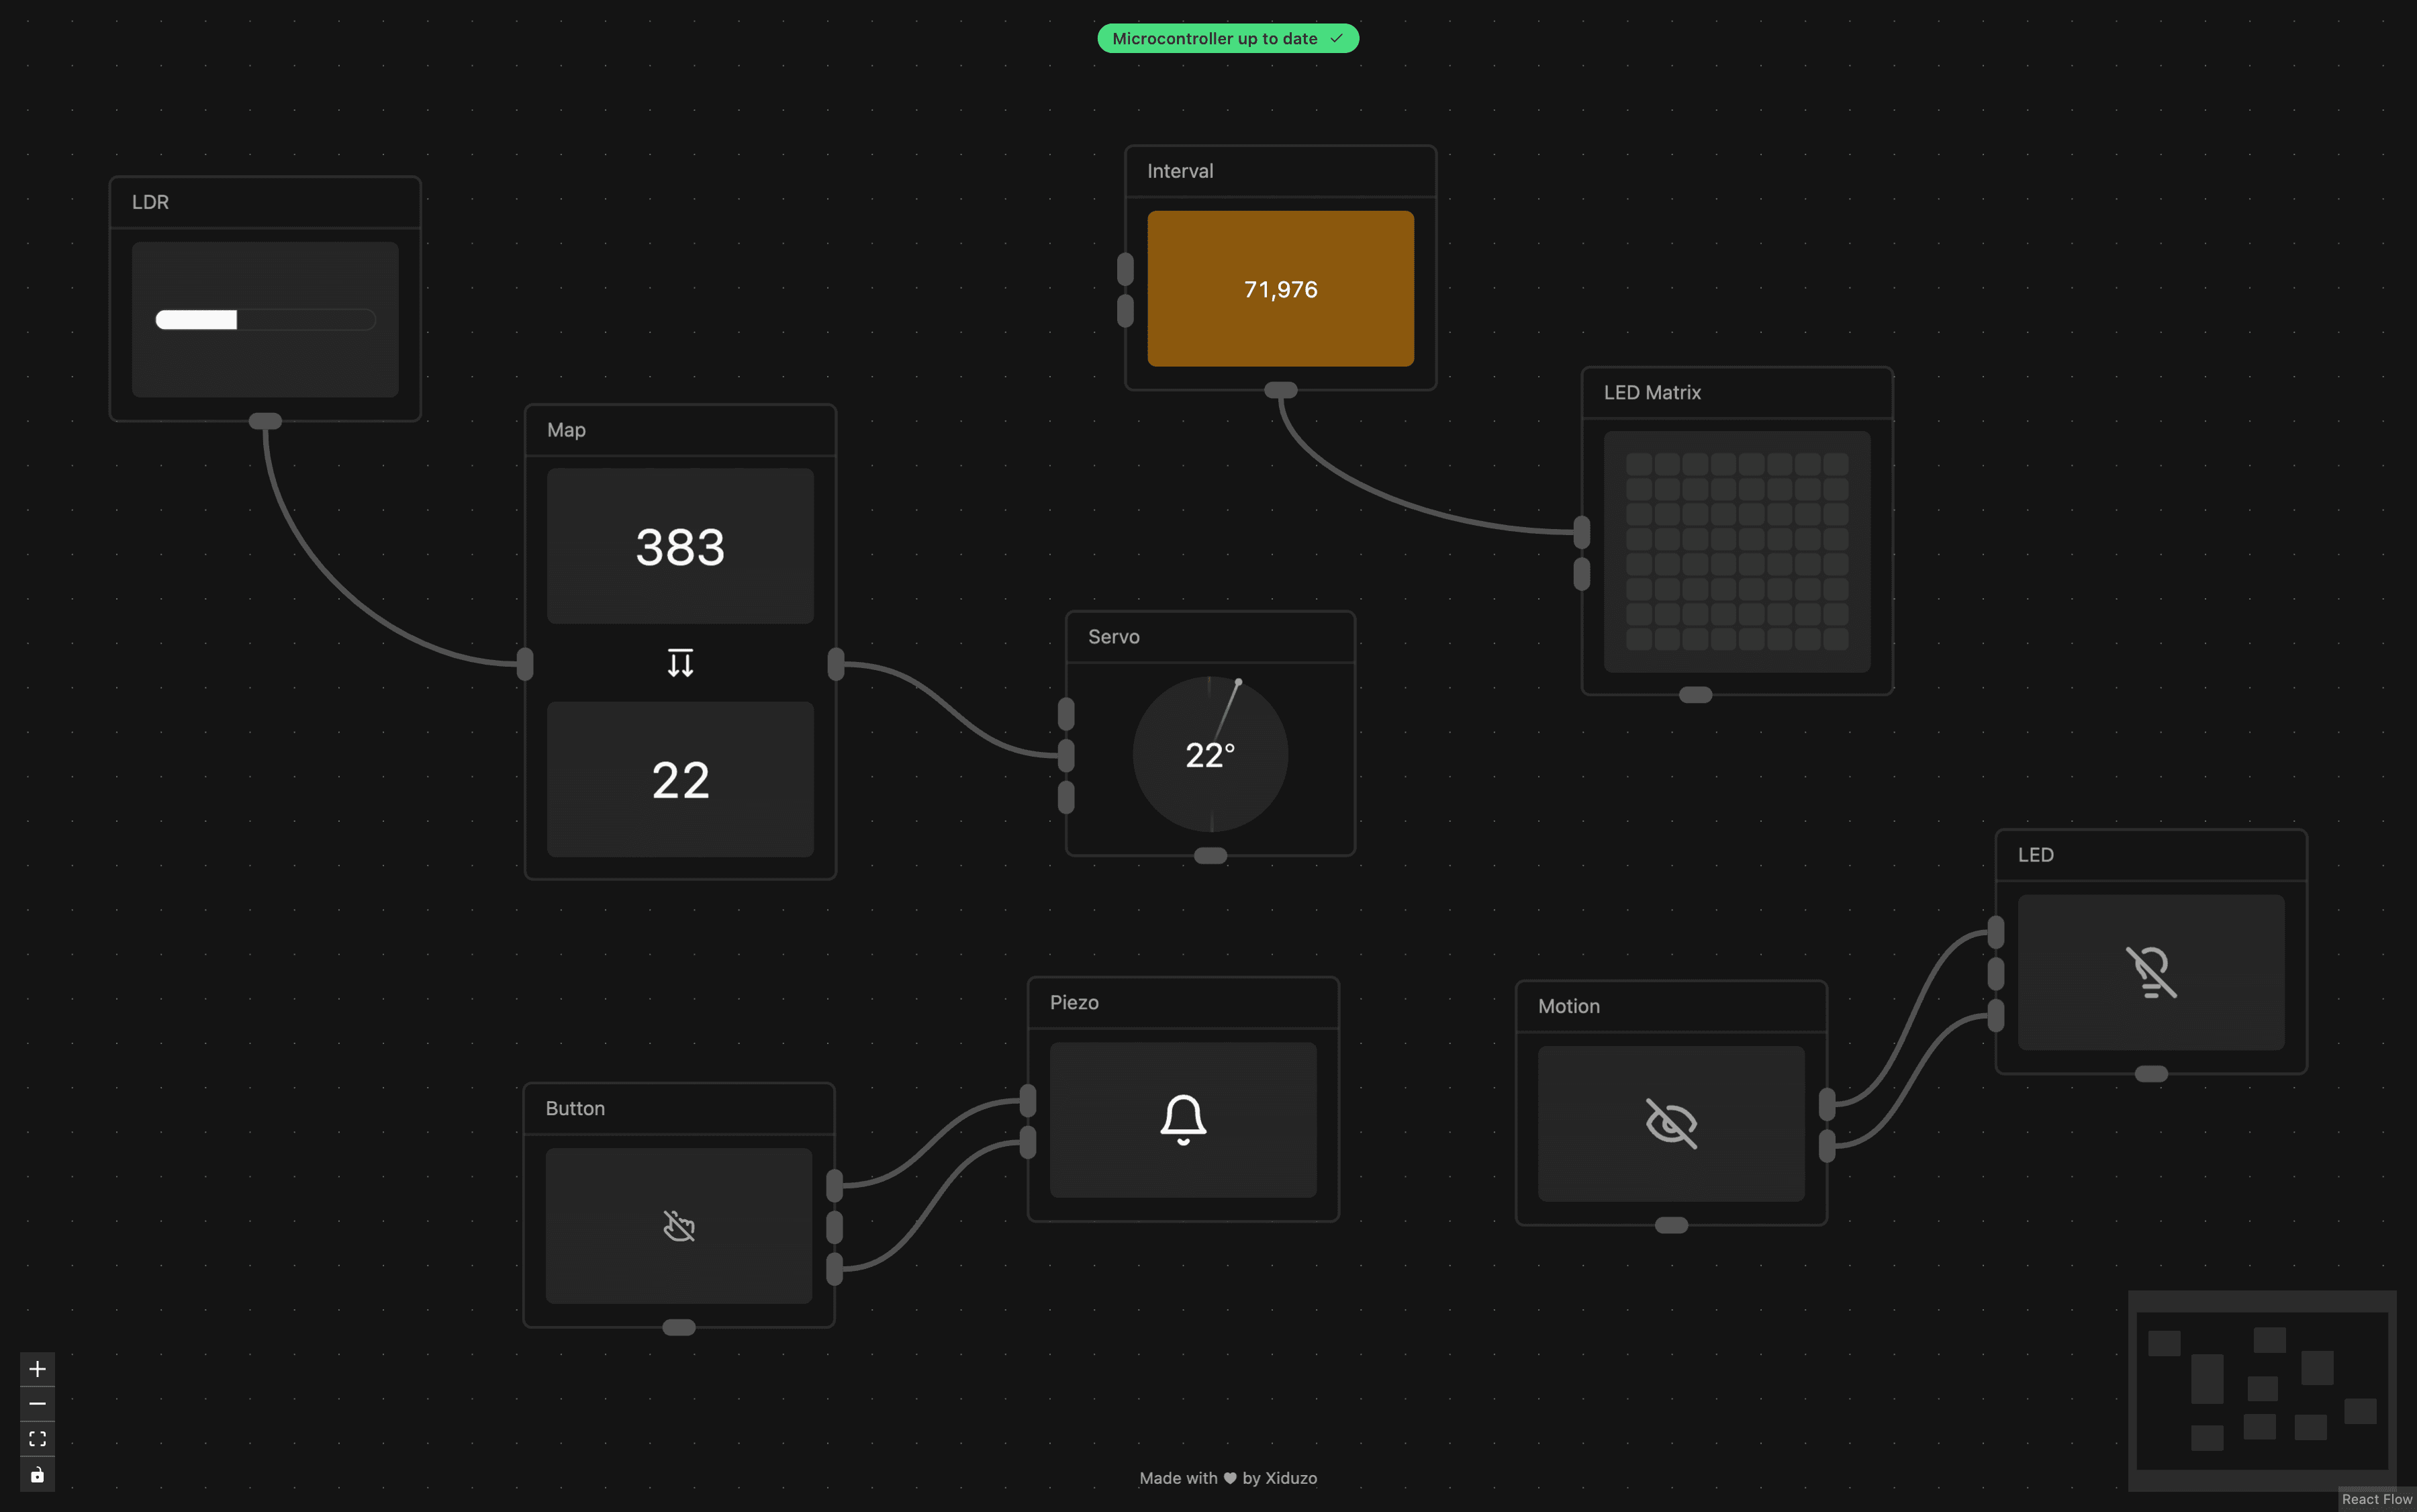2417x1512 pixels.
Task: Click the Servo top left input handle
Action: pos(1066,714)
